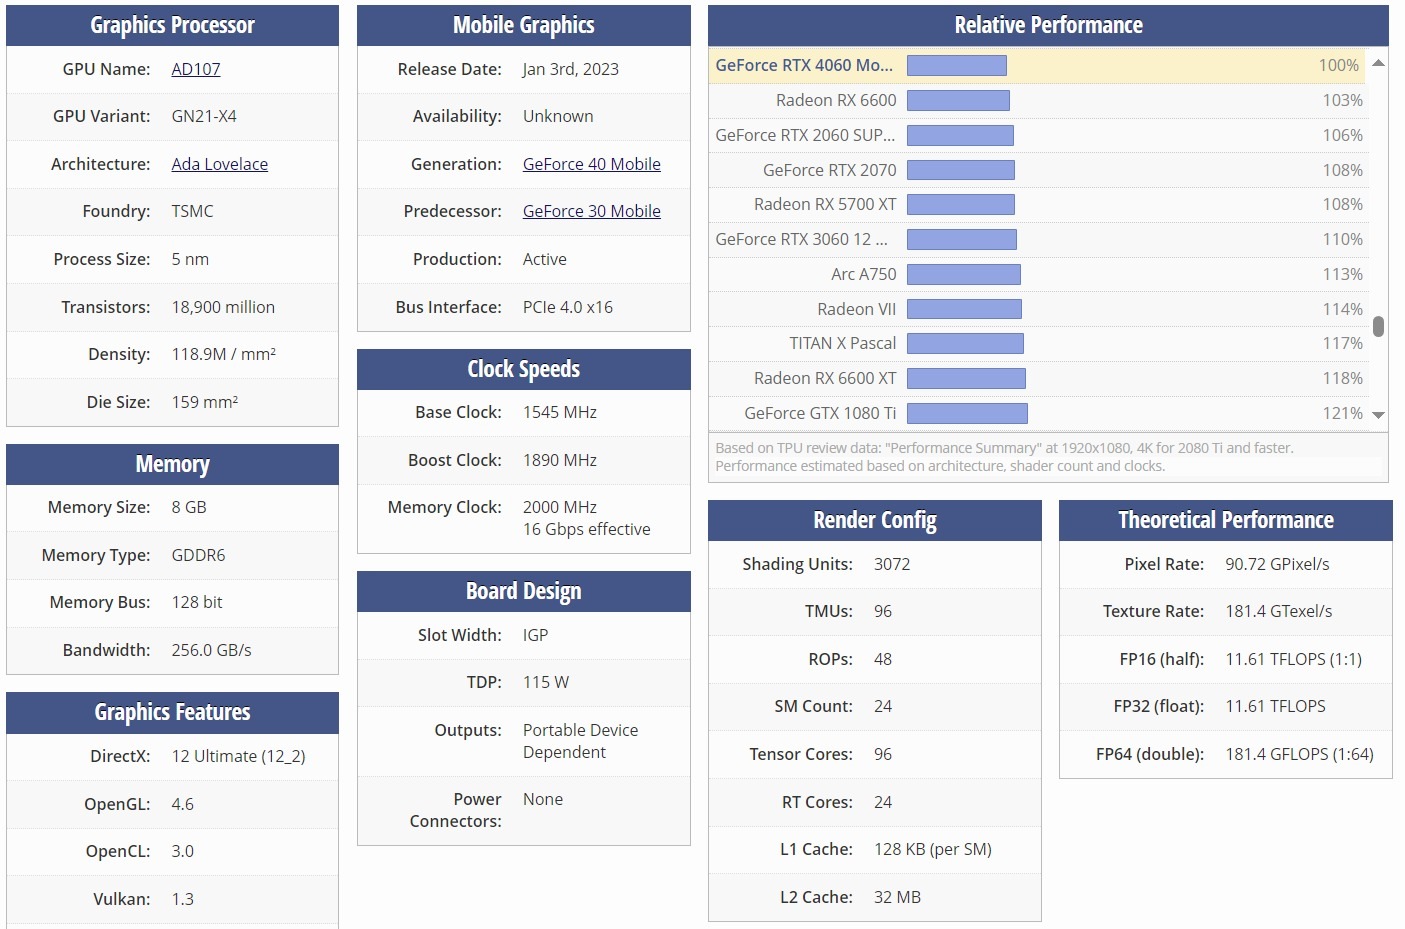Viewport: 1405px width, 929px height.
Task: Click the 18,900 million transistors value
Action: (x=223, y=307)
